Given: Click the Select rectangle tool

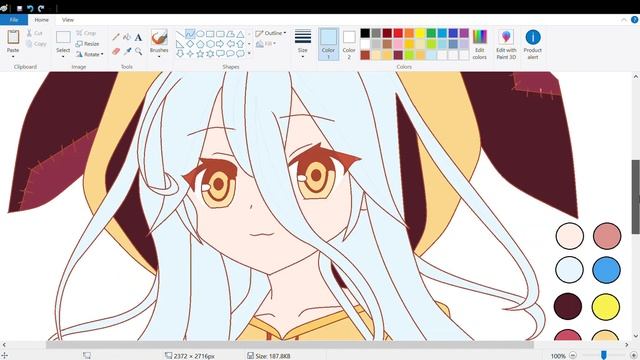Looking at the screenshot, I should (63, 37).
